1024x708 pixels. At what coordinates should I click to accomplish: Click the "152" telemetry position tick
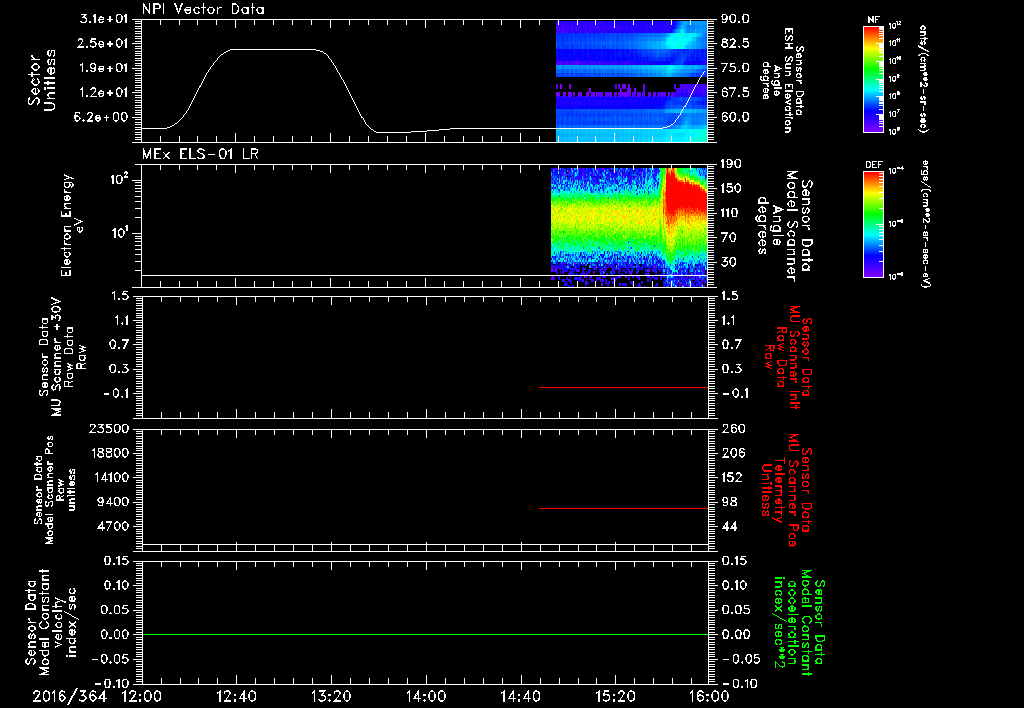pos(732,477)
